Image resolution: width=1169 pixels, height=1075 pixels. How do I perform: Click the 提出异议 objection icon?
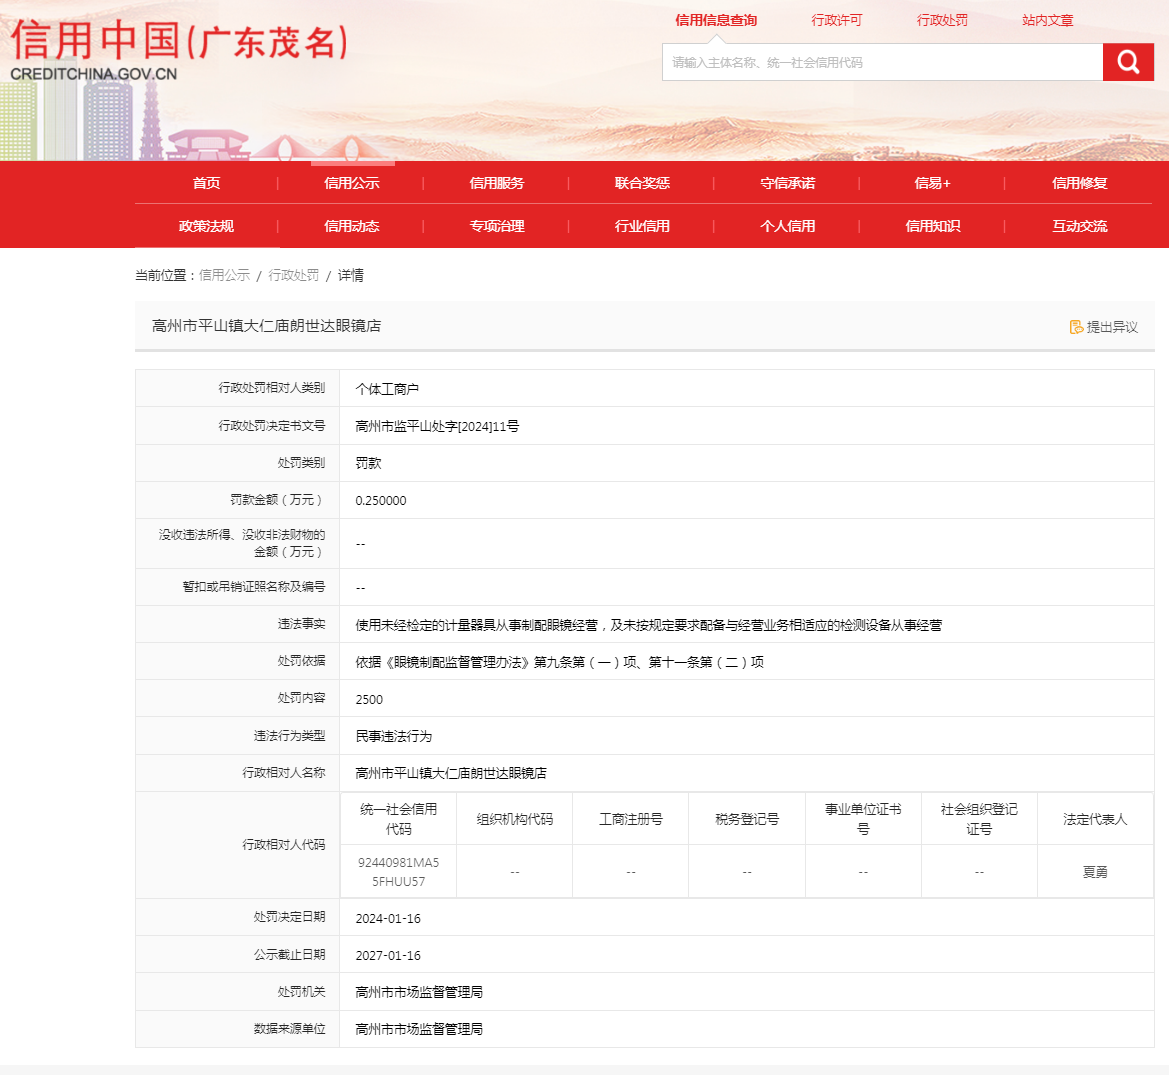click(x=1076, y=327)
